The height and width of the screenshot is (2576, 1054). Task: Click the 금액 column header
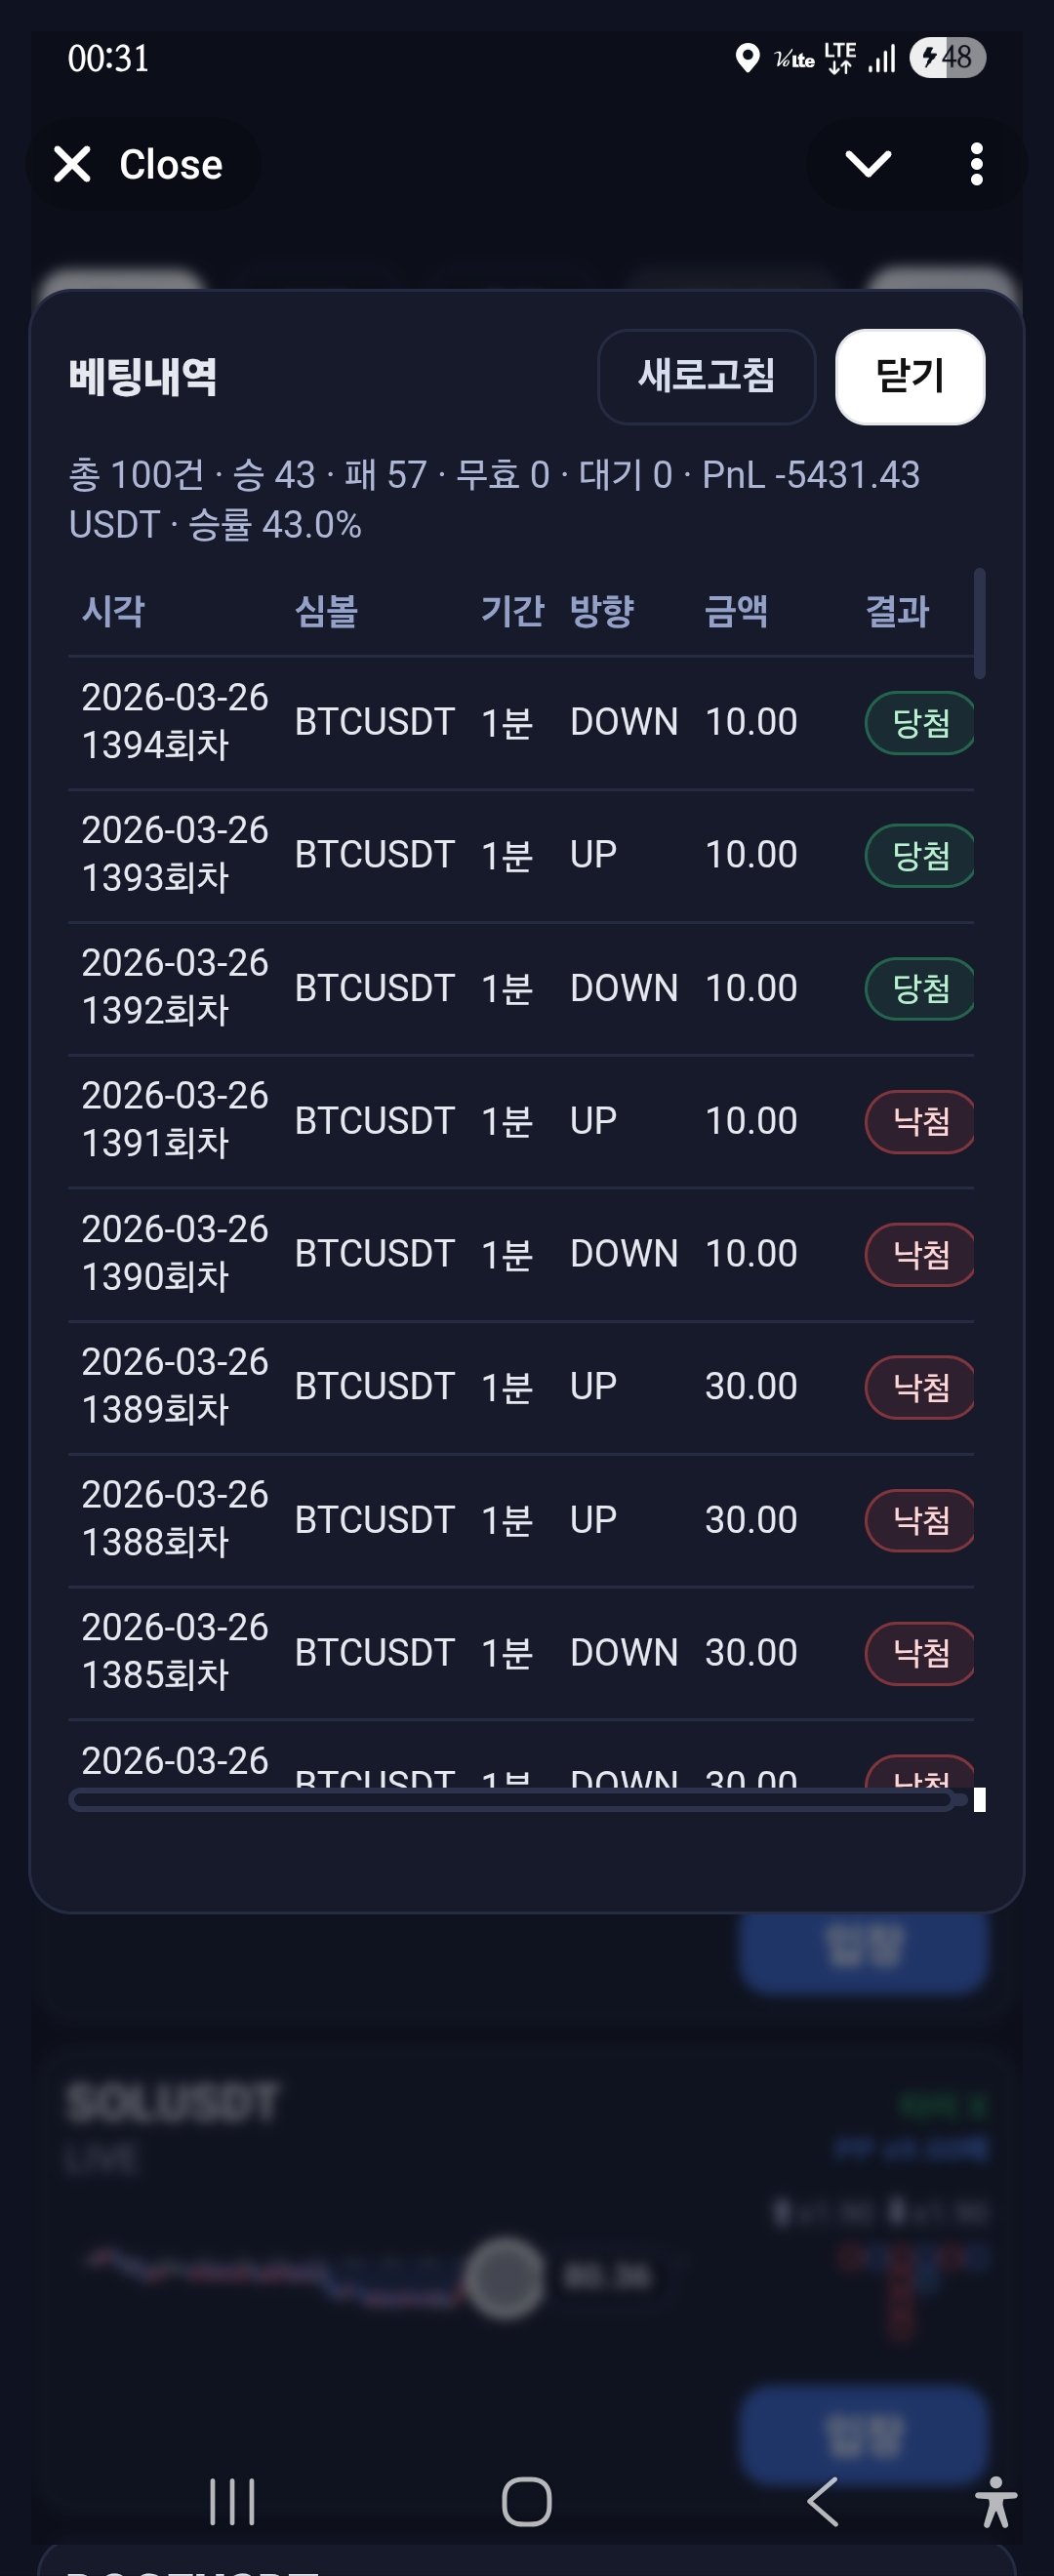point(736,611)
